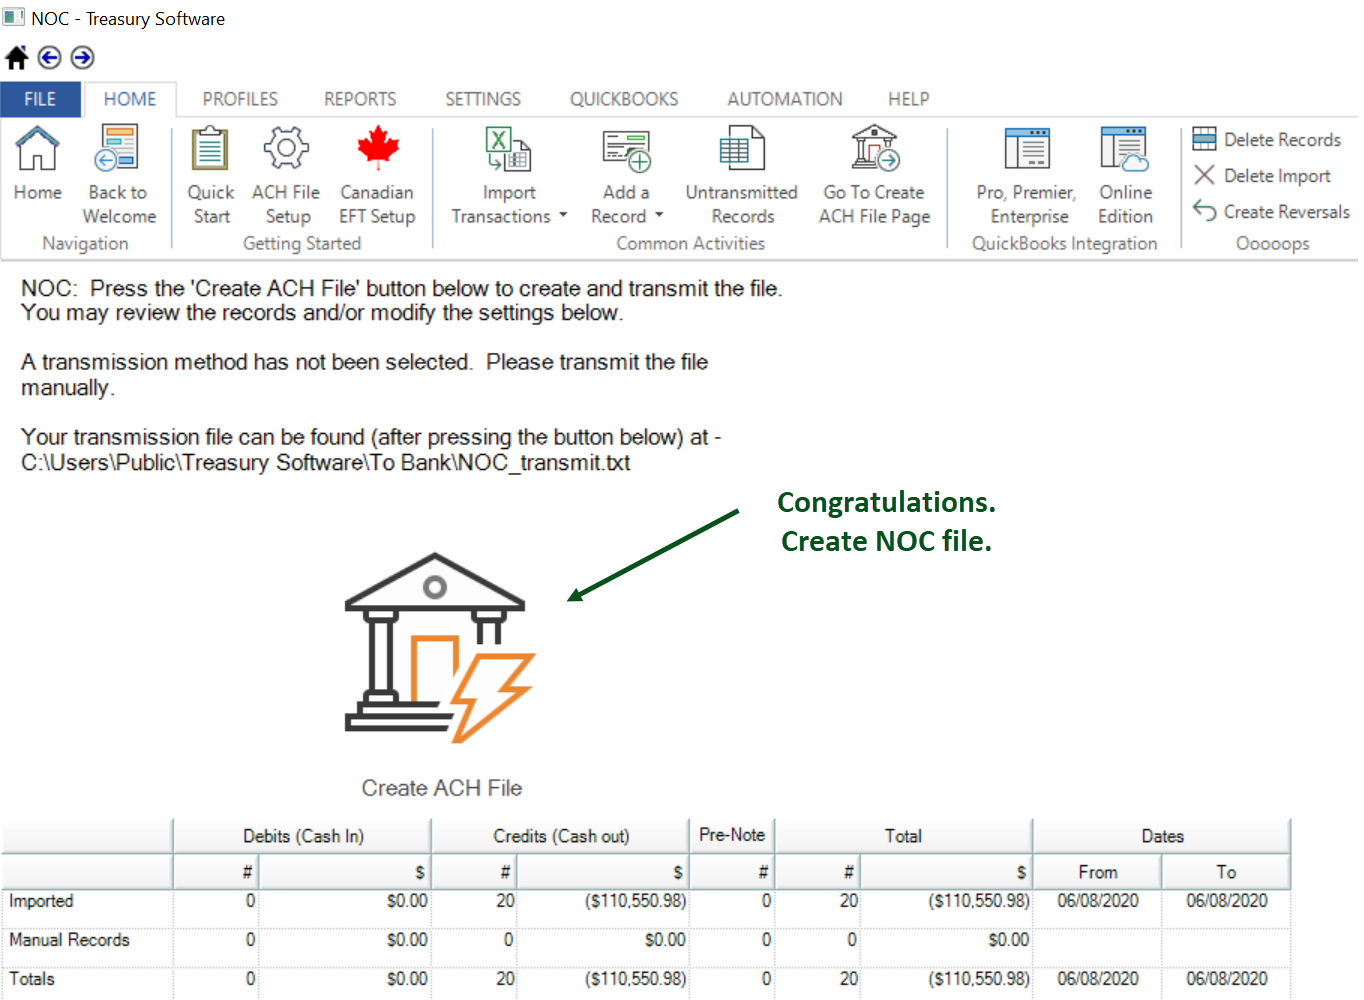Click the Treasury Software title bar app icon
The width and height of the screenshot is (1364, 1000).
[13, 17]
